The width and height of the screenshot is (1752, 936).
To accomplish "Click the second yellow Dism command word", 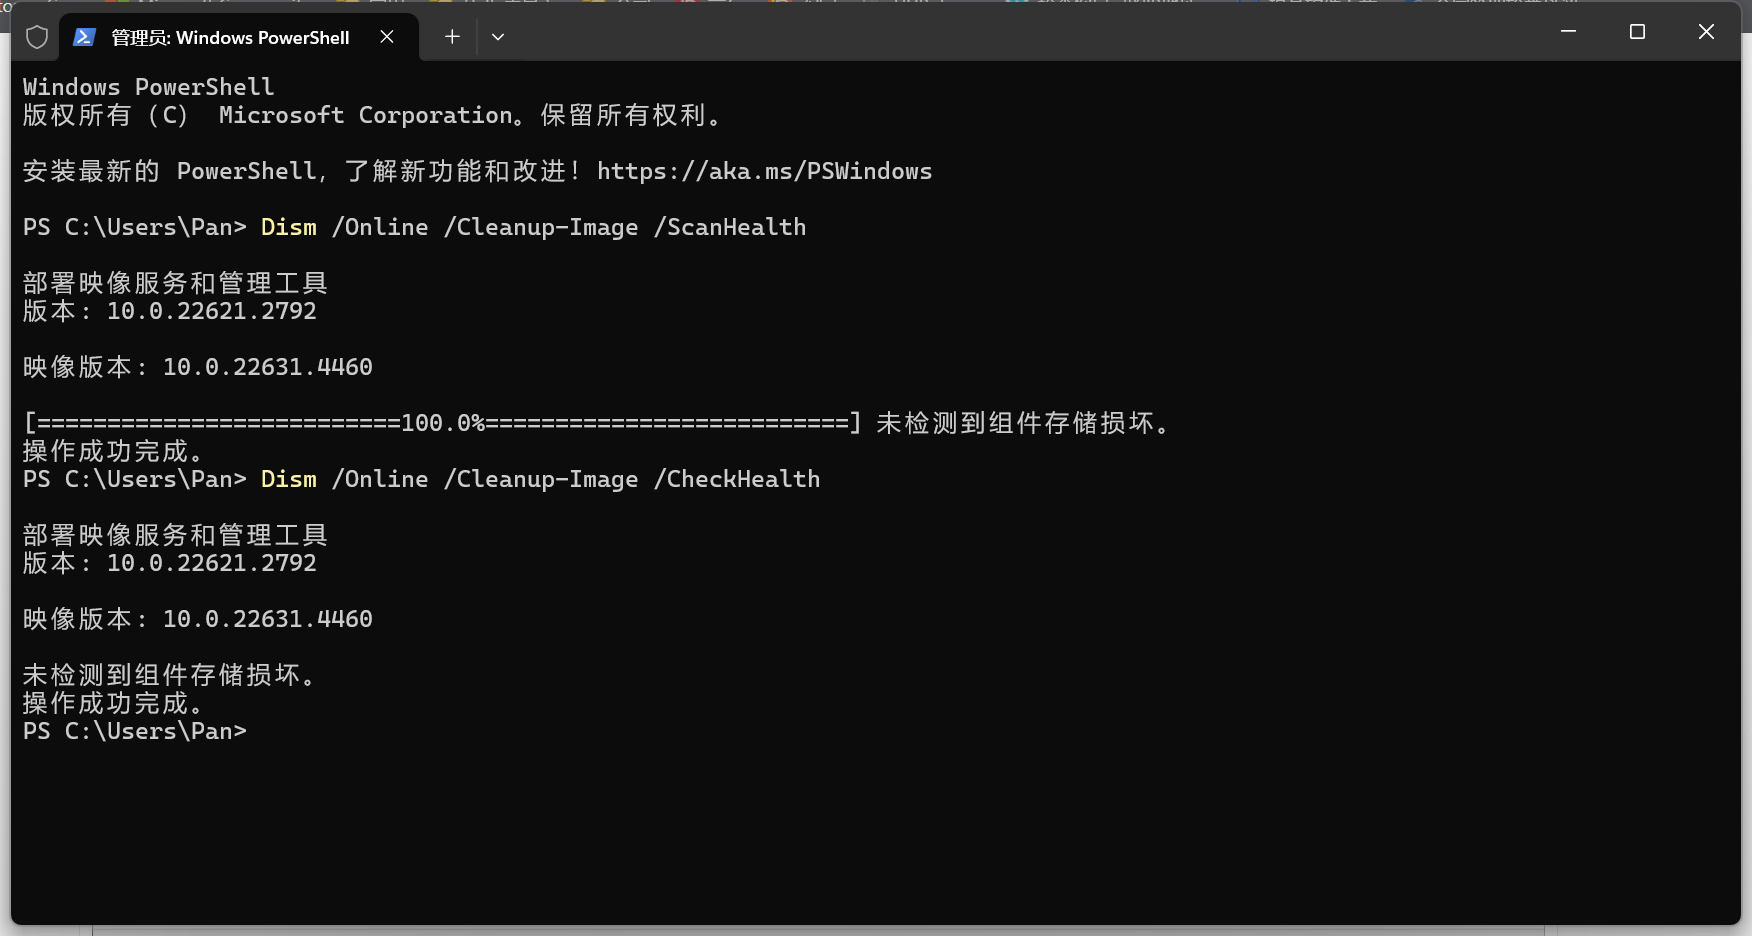I will click(x=289, y=479).
